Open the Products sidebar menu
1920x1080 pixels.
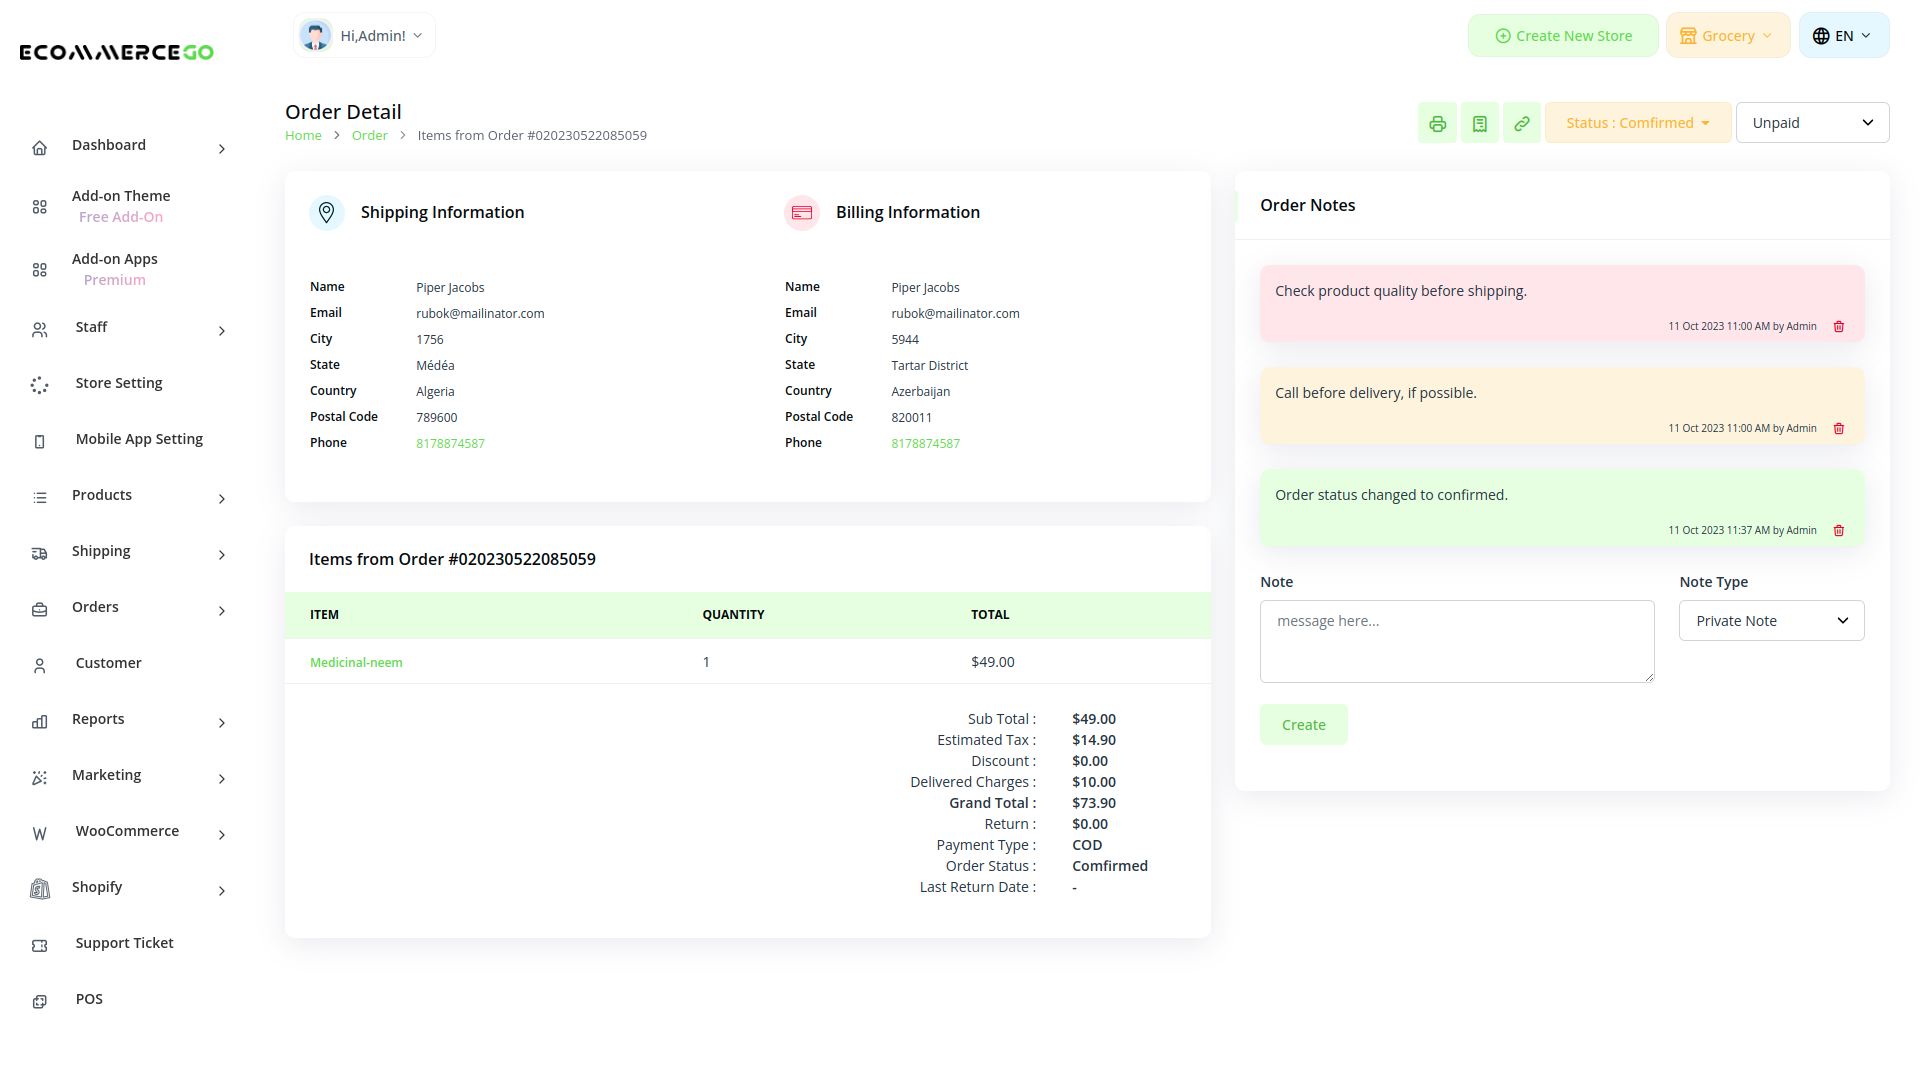[101, 495]
